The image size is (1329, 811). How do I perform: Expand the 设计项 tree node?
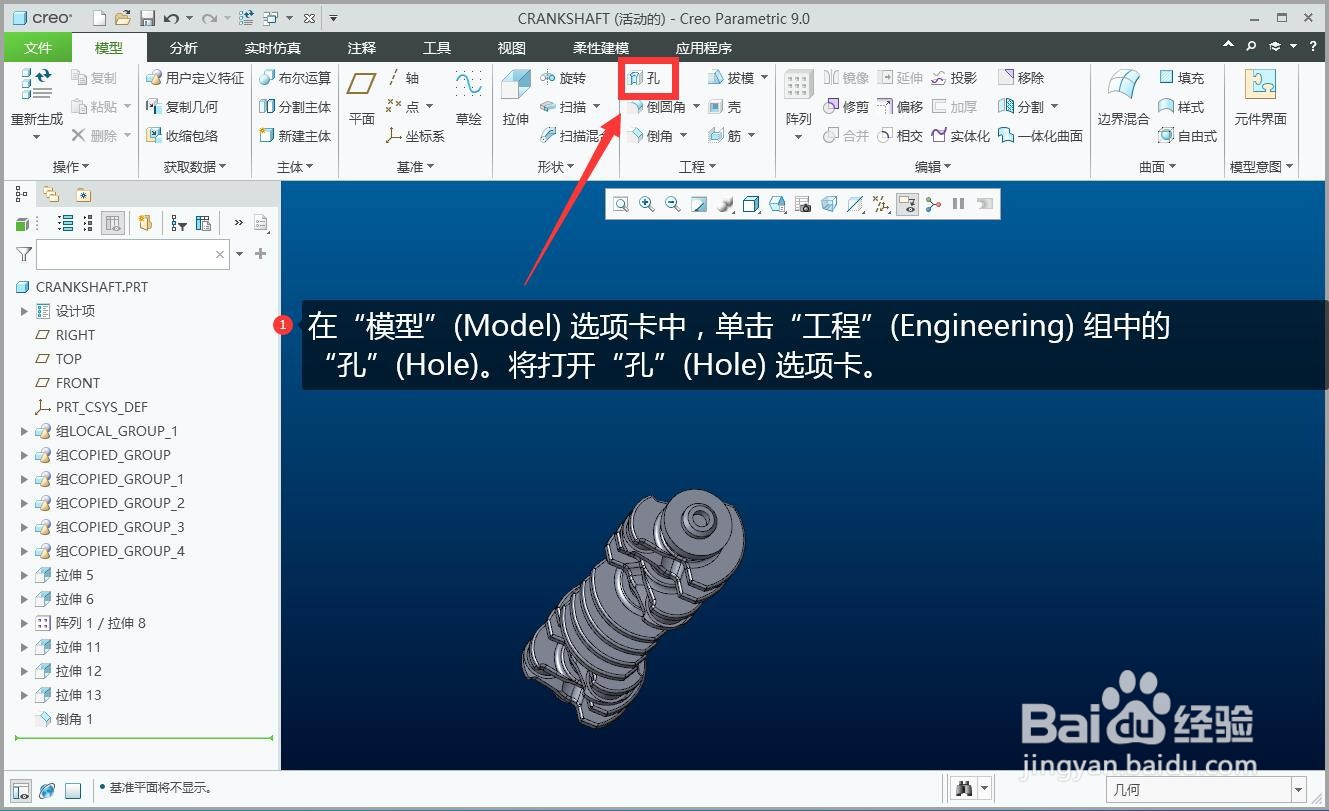coord(24,311)
